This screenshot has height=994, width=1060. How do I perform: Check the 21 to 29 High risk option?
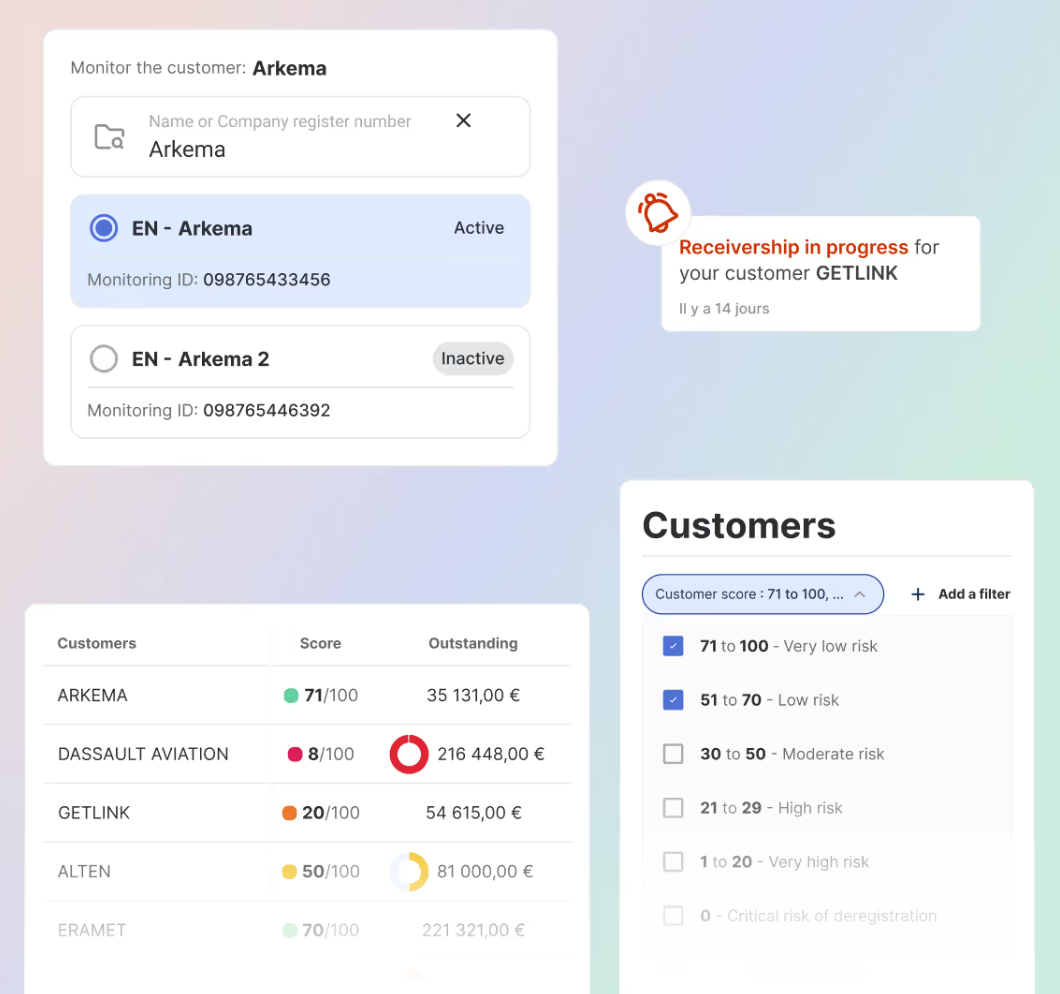[673, 808]
